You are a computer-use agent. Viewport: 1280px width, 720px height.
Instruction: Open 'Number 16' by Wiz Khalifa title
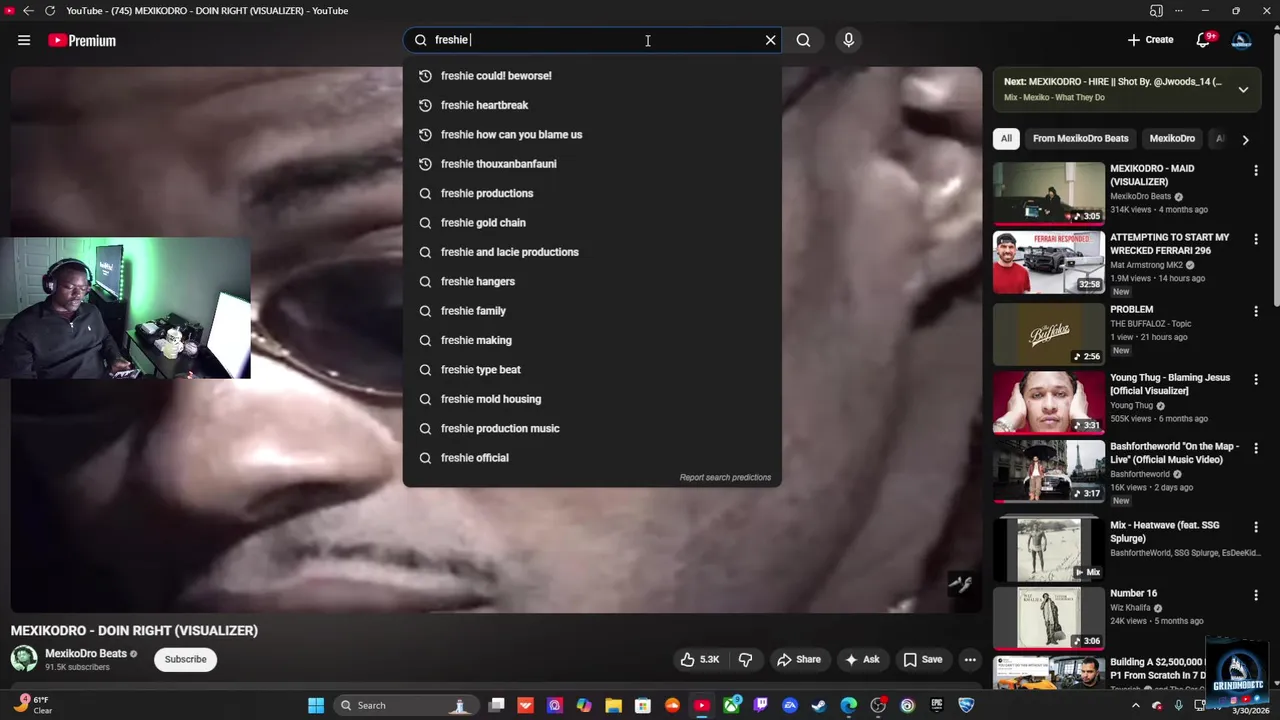[1133, 593]
